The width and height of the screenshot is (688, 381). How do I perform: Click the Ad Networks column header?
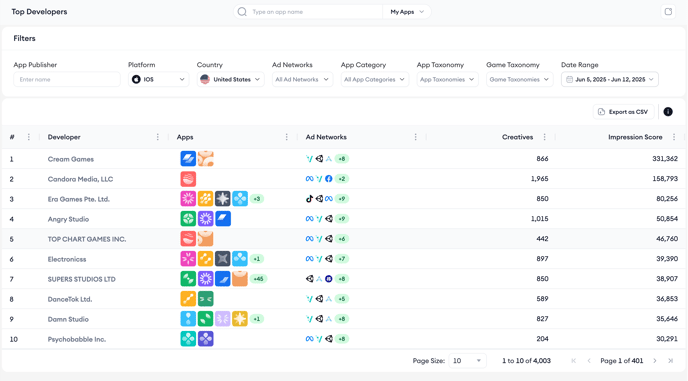click(326, 137)
